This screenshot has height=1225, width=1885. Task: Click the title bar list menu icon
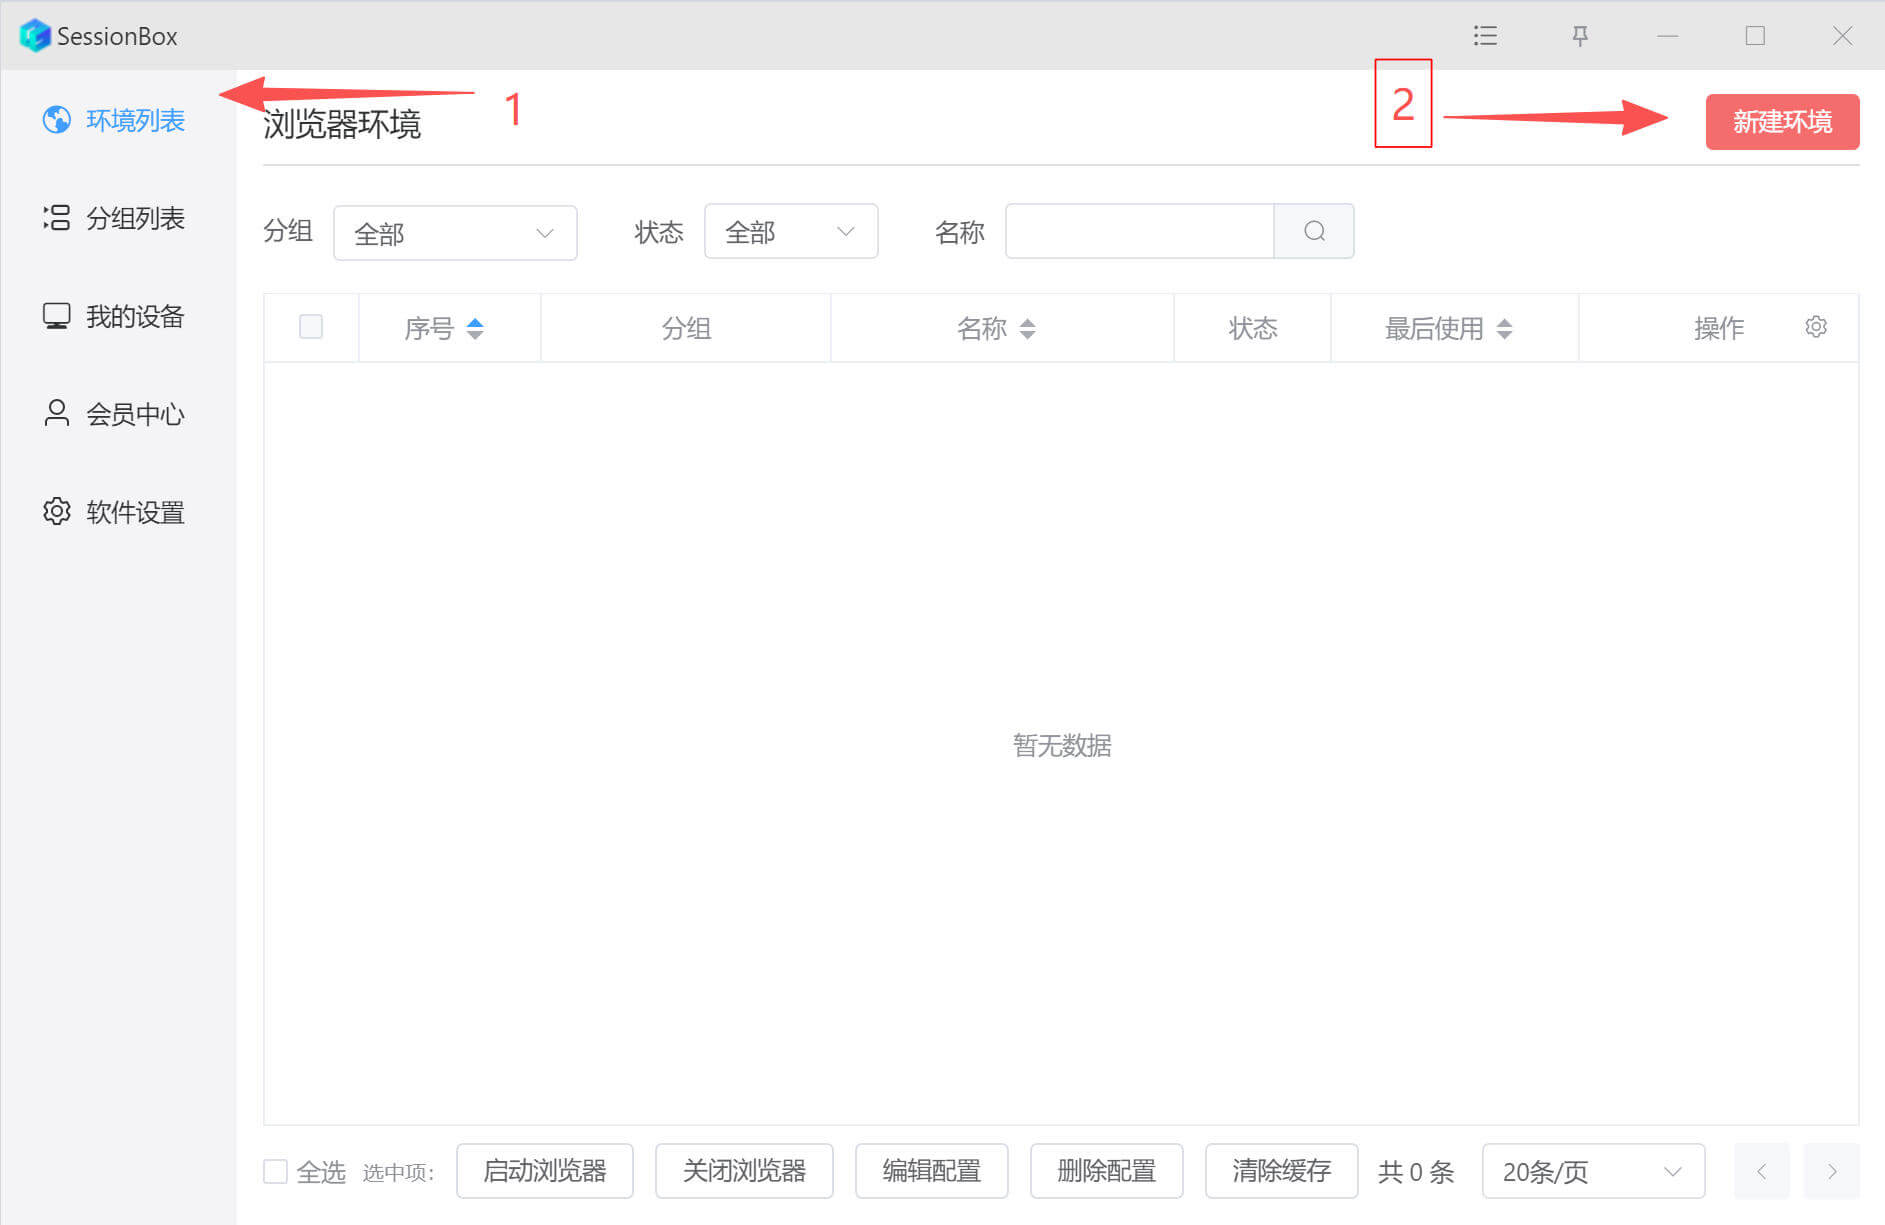point(1485,36)
